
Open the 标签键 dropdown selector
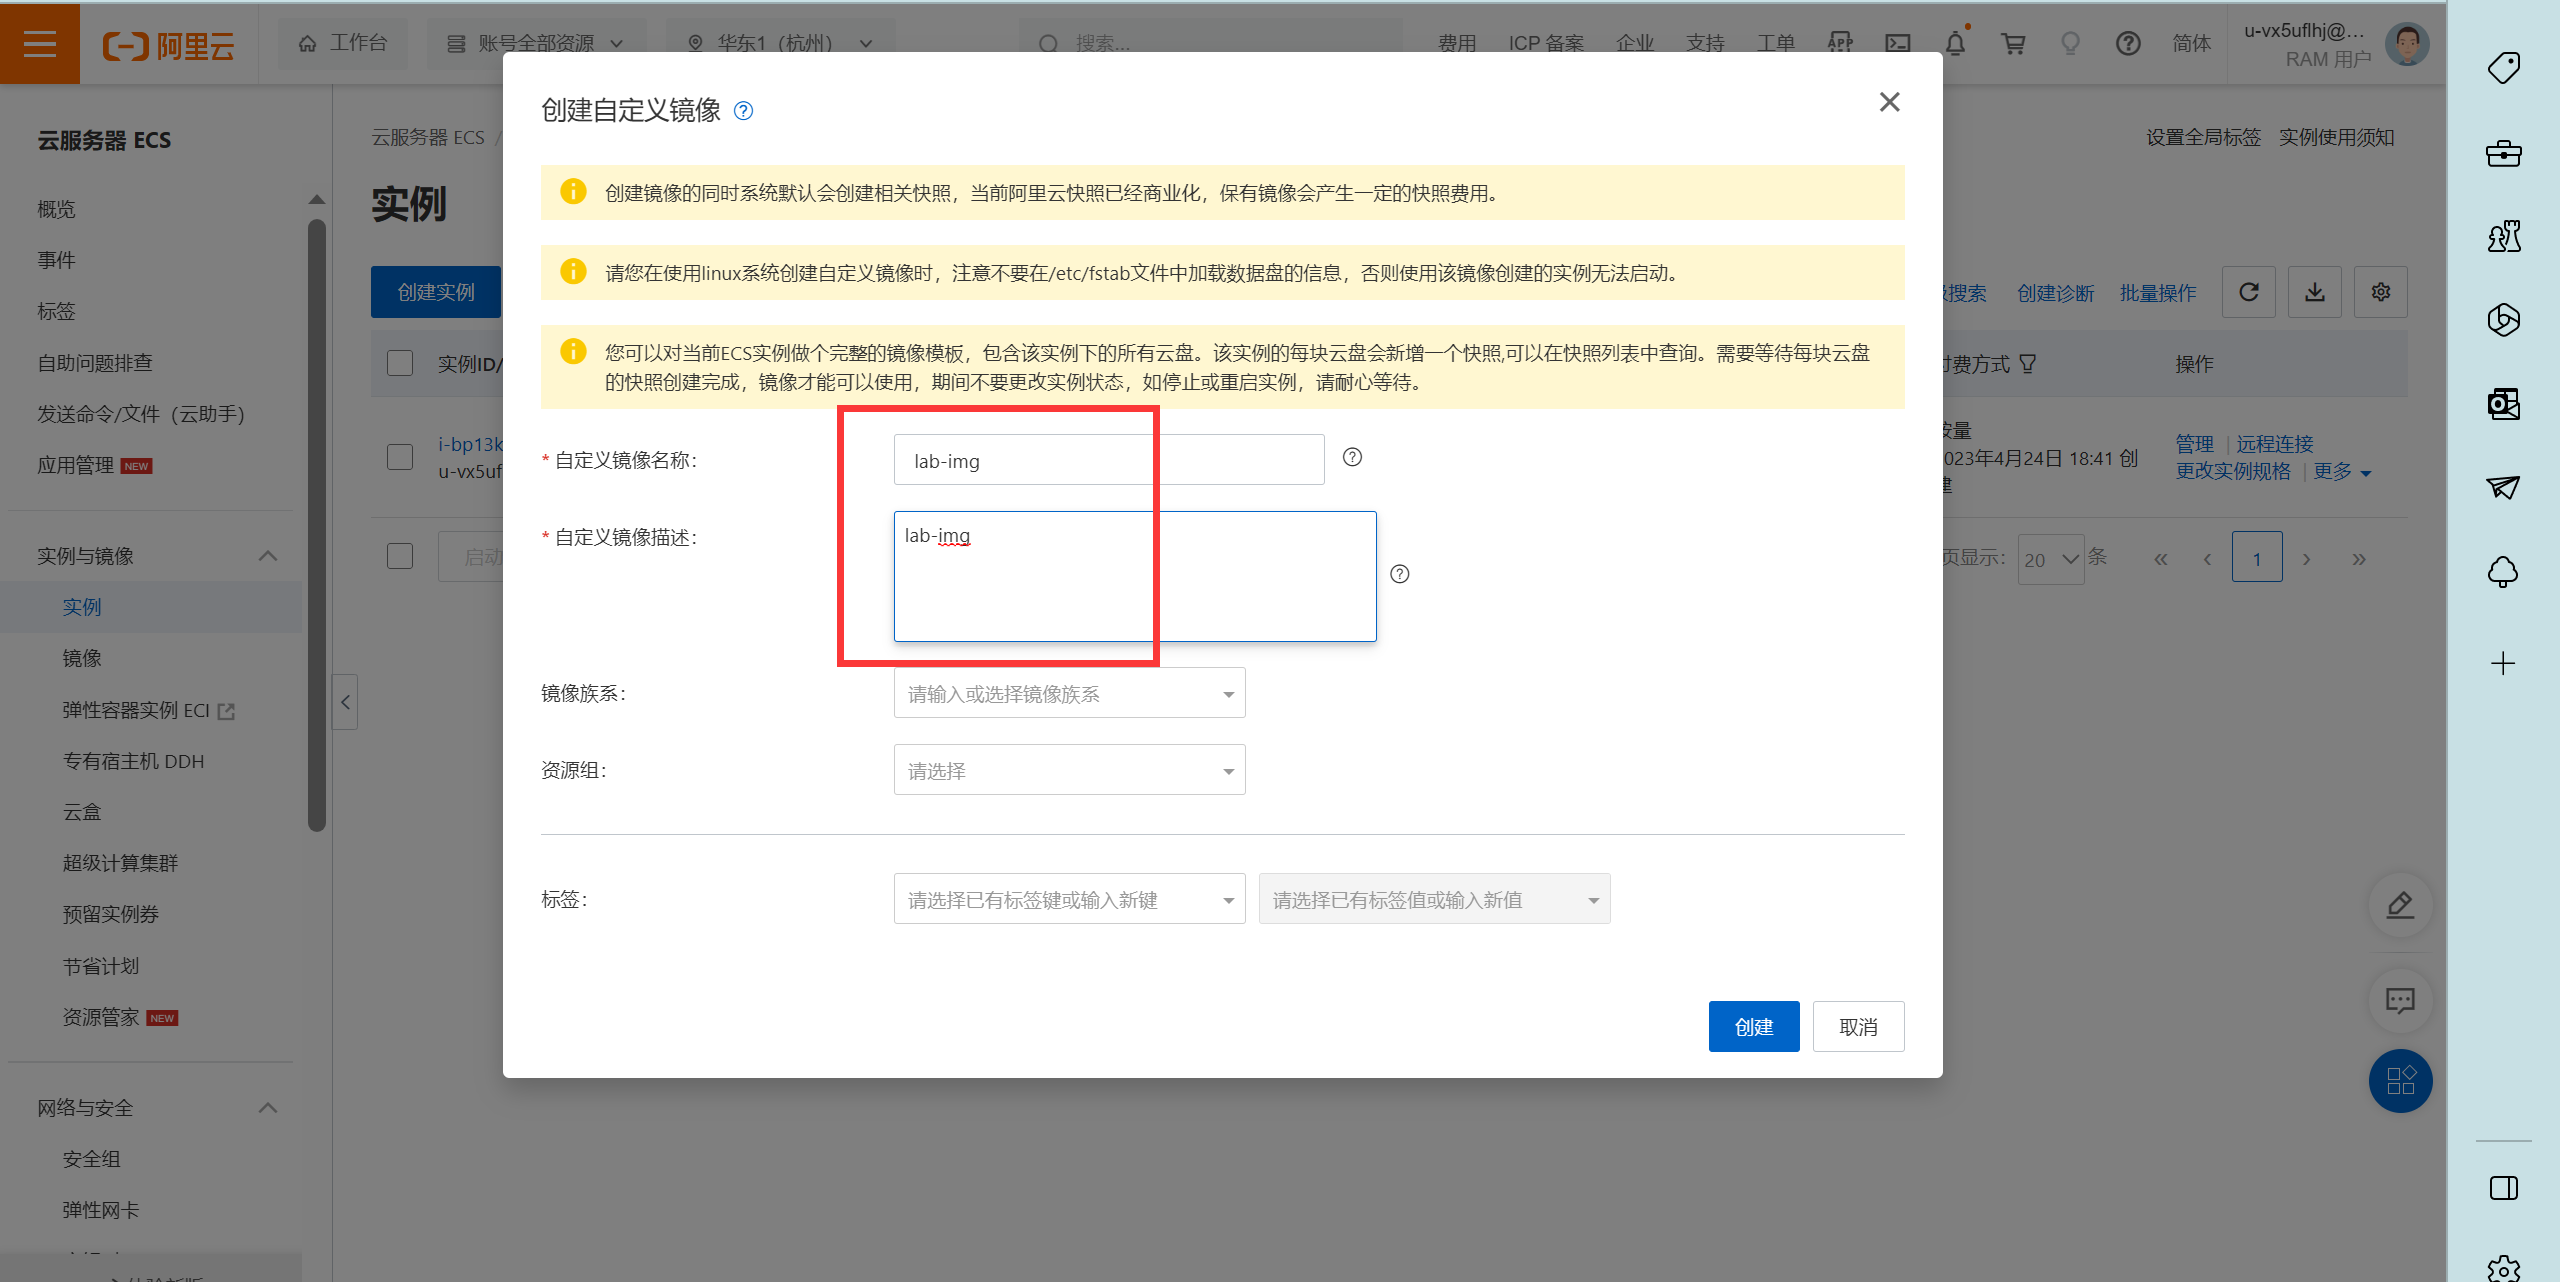click(x=1069, y=901)
